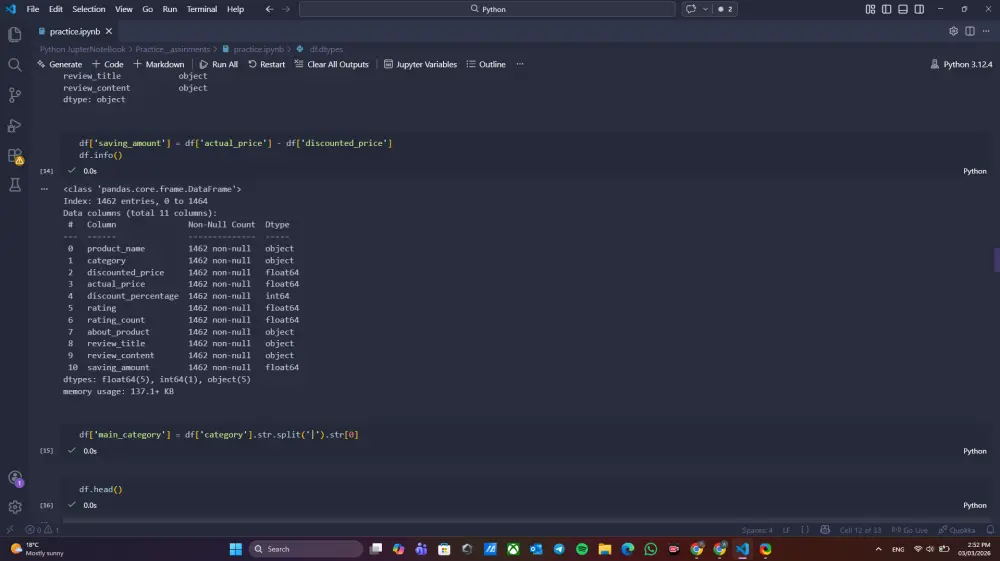Add a new Markdown cell
Image resolution: width=1000 pixels, height=561 pixels.
pyautogui.click(x=159, y=64)
